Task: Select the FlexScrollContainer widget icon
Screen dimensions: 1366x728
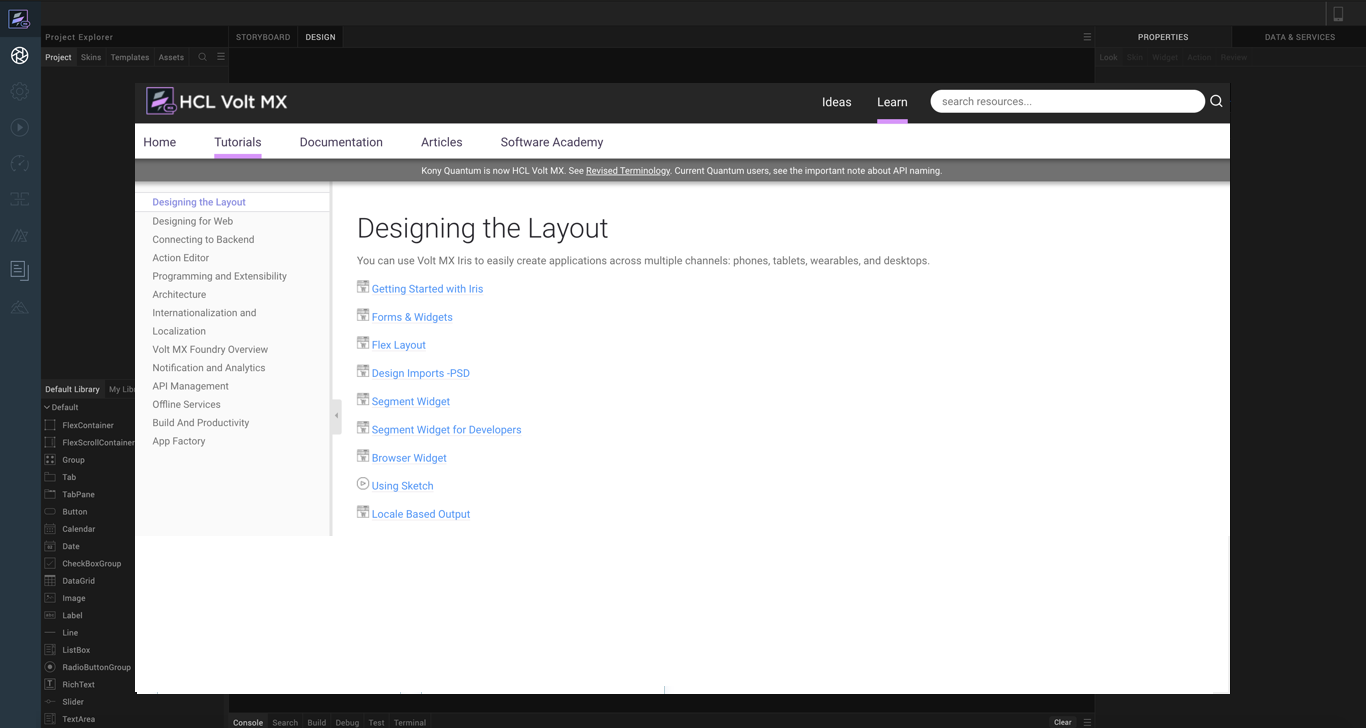Action: [50, 442]
